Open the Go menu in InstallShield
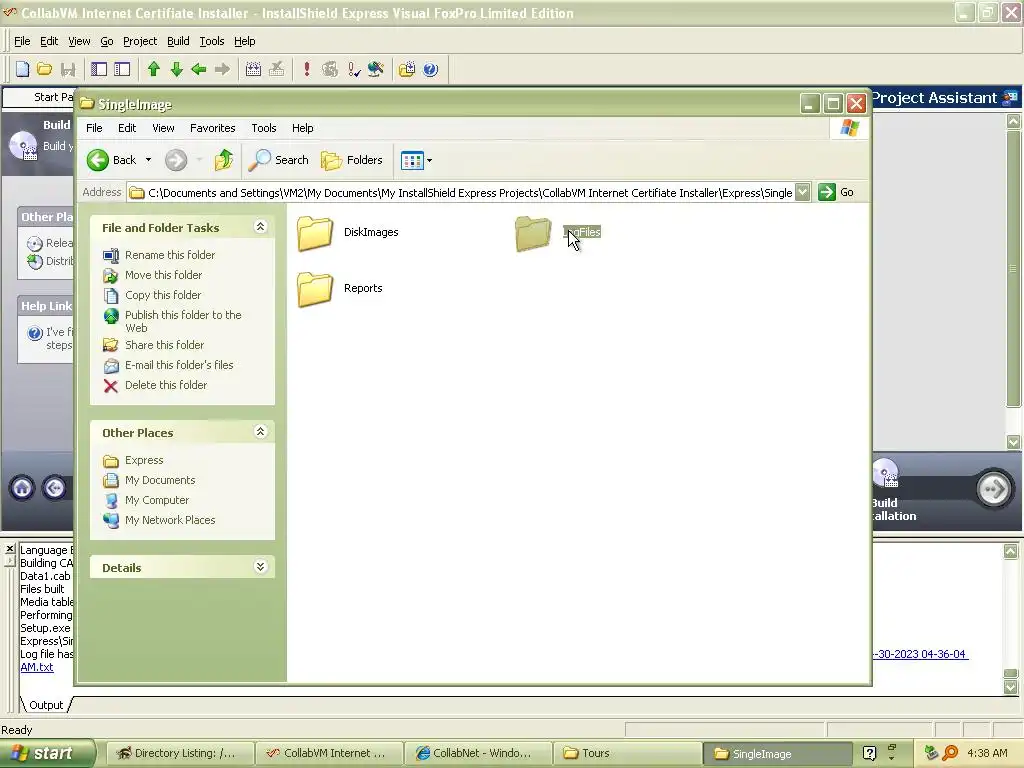Viewport: 1024px width, 768px height. point(106,41)
